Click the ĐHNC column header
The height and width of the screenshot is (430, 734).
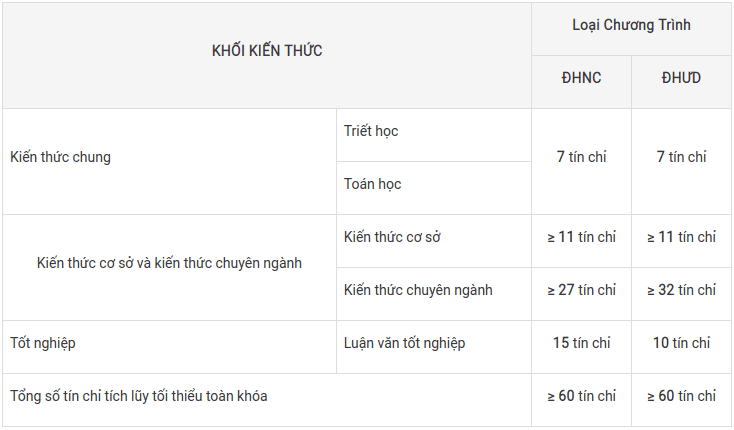pos(581,78)
